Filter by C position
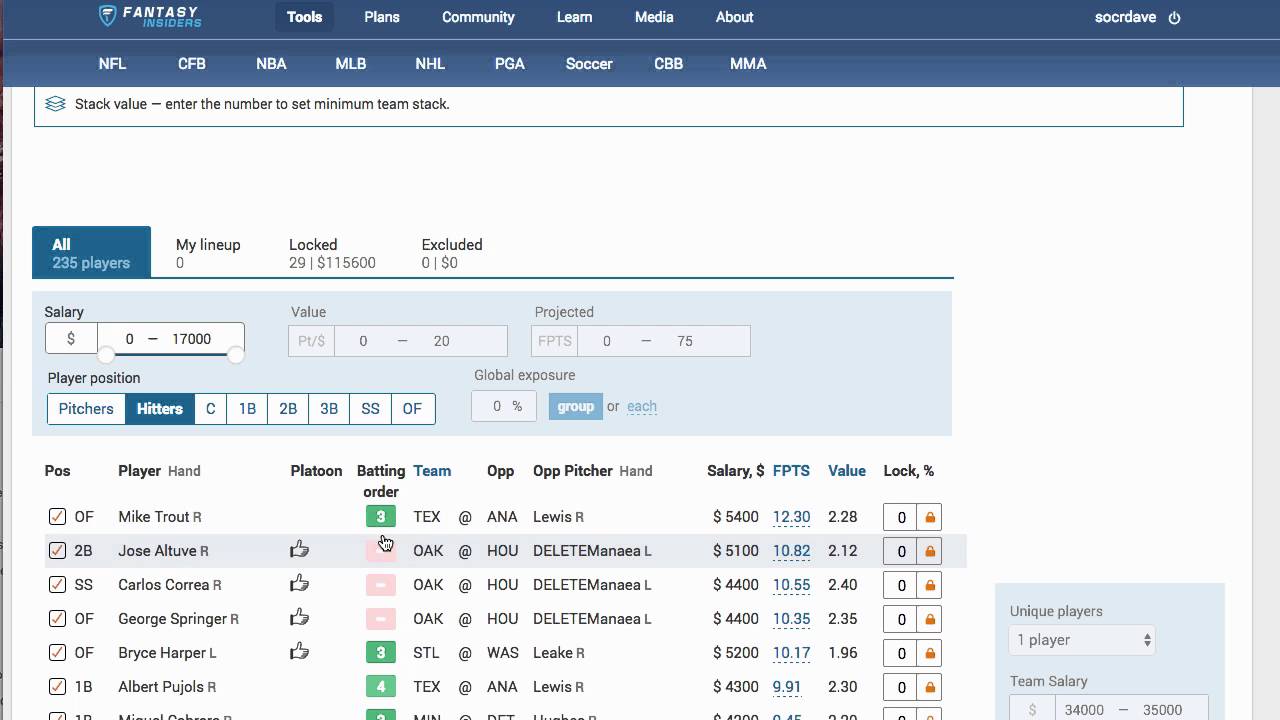The image size is (1280, 720). click(210, 409)
